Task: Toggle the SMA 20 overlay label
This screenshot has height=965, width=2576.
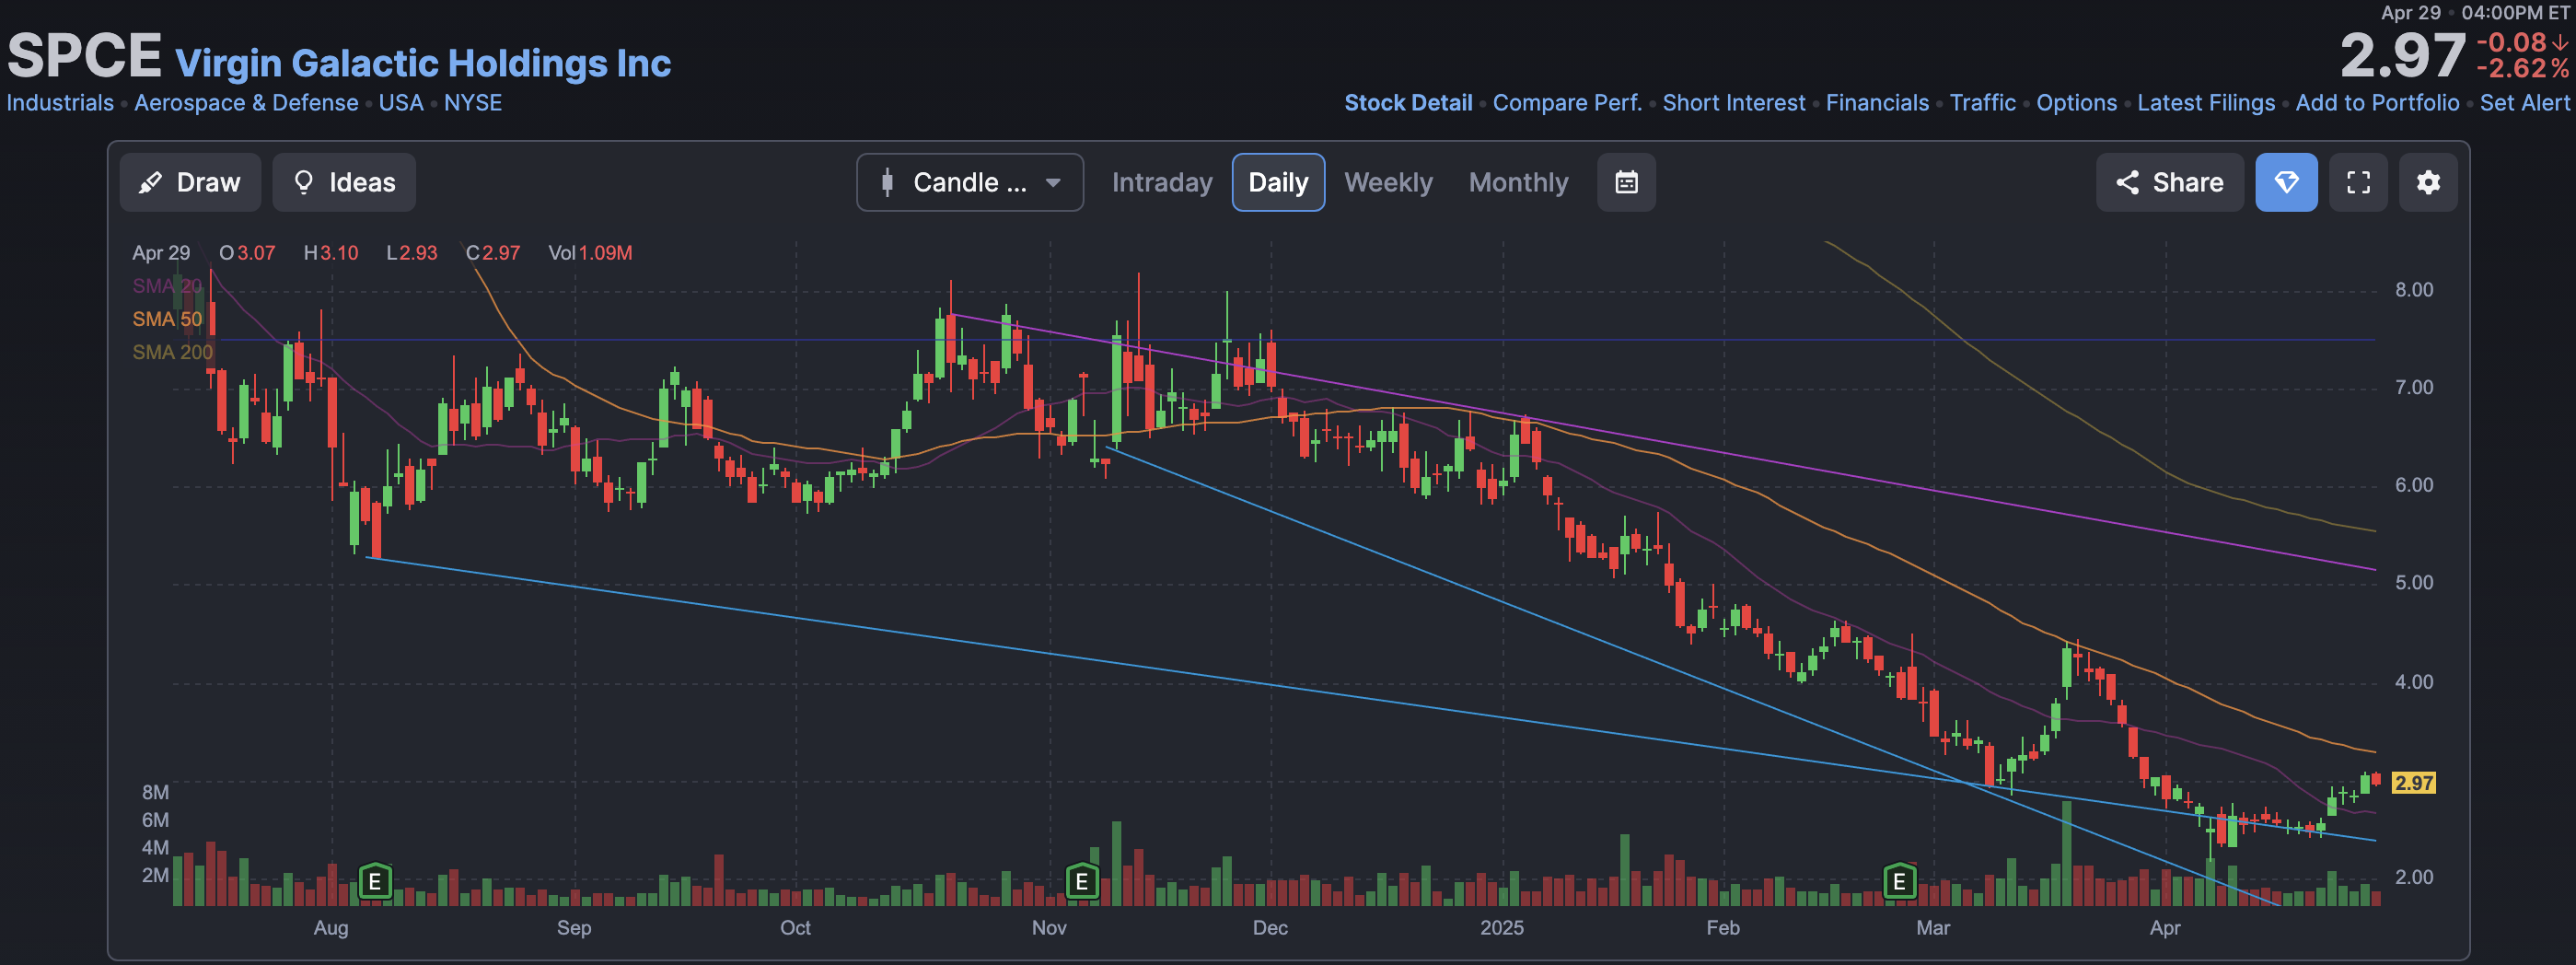Action: click(x=167, y=286)
